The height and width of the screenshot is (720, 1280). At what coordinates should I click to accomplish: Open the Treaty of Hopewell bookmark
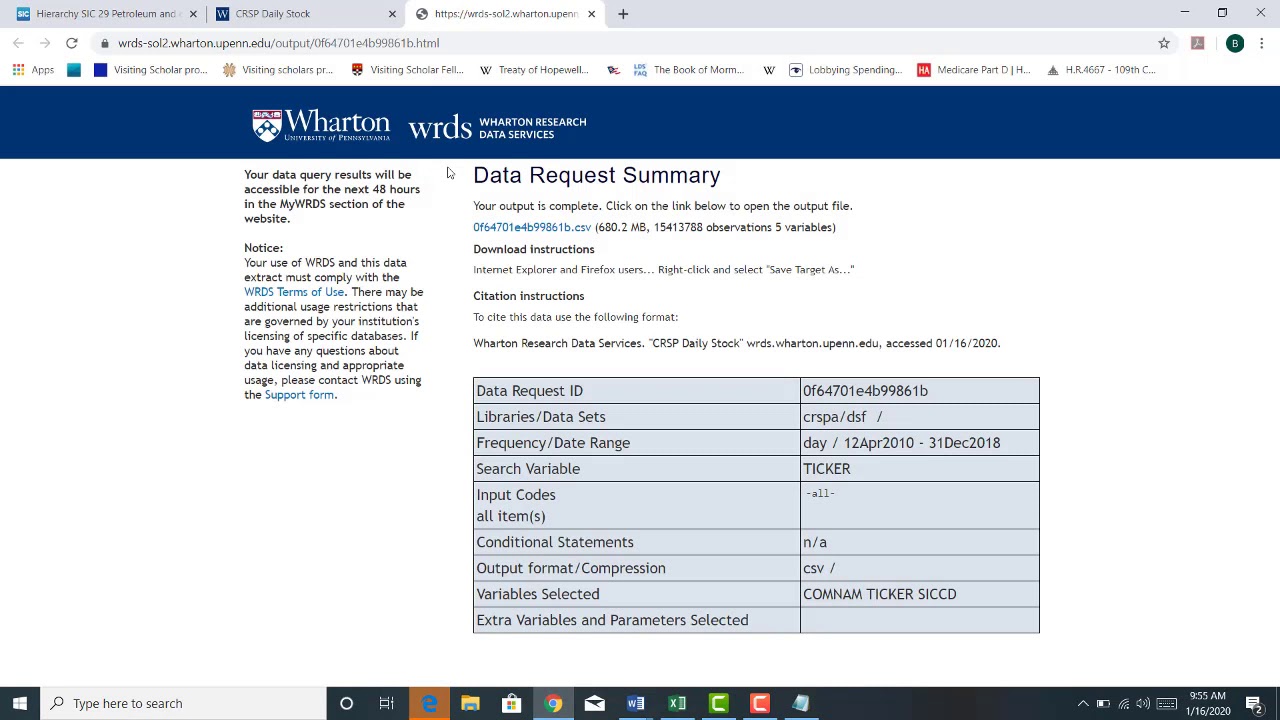point(535,70)
